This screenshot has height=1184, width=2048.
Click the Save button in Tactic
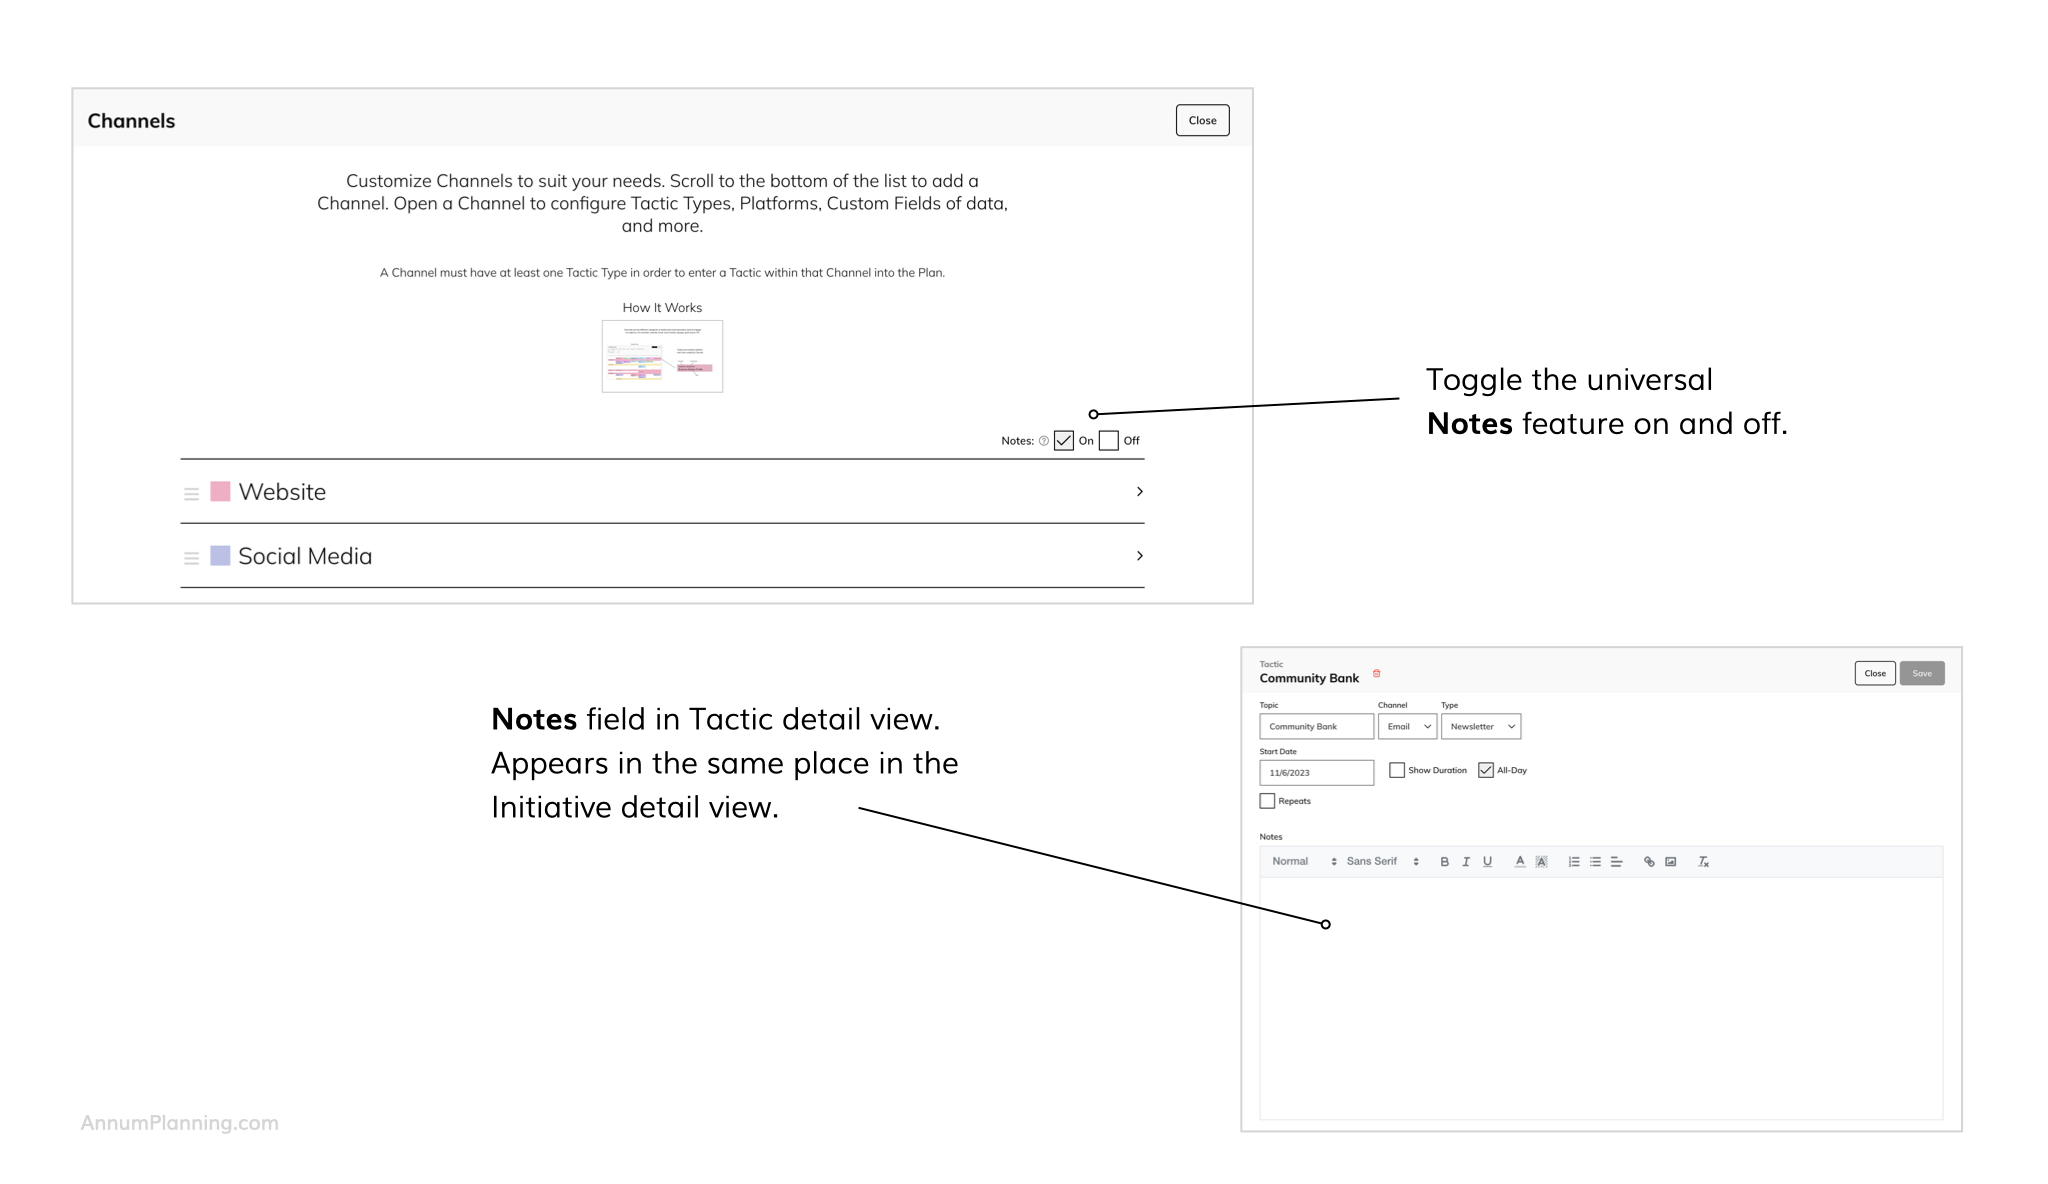1922,674
